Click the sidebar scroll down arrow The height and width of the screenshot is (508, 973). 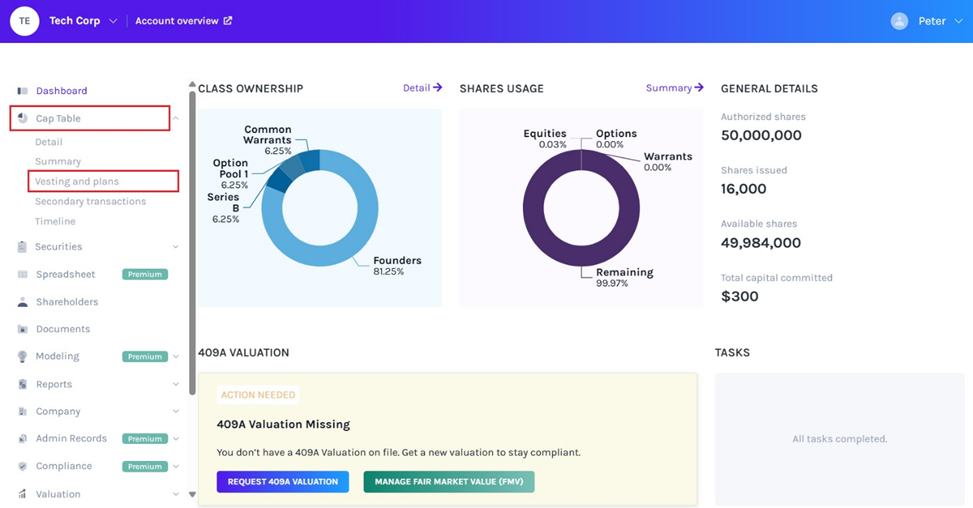coord(192,495)
